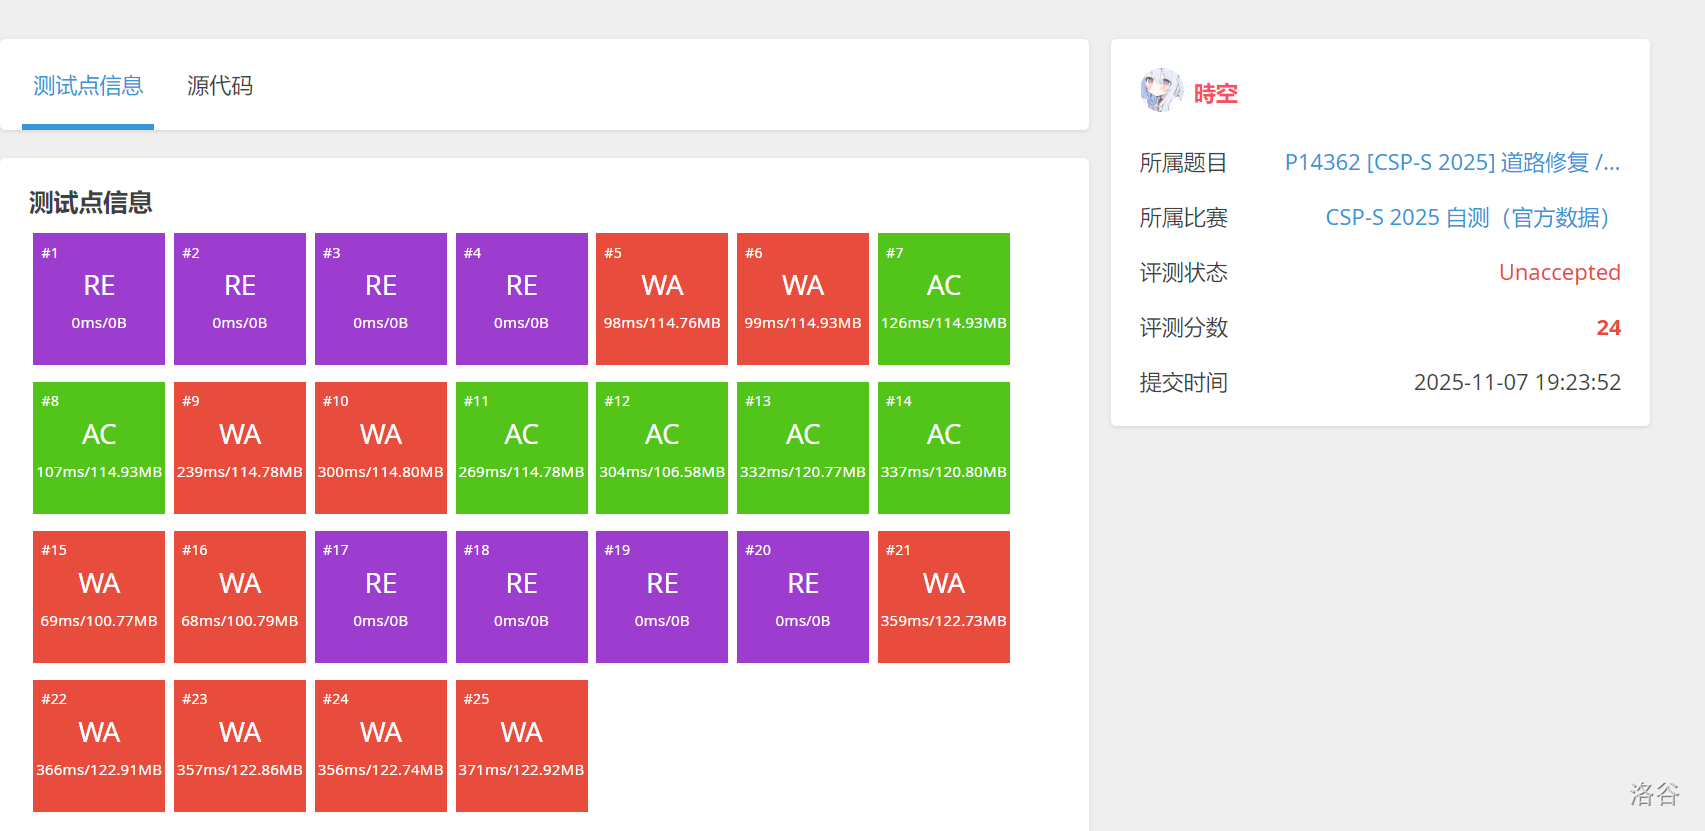Select test case #15 WA tile
This screenshot has height=831, width=1705.
point(99,597)
